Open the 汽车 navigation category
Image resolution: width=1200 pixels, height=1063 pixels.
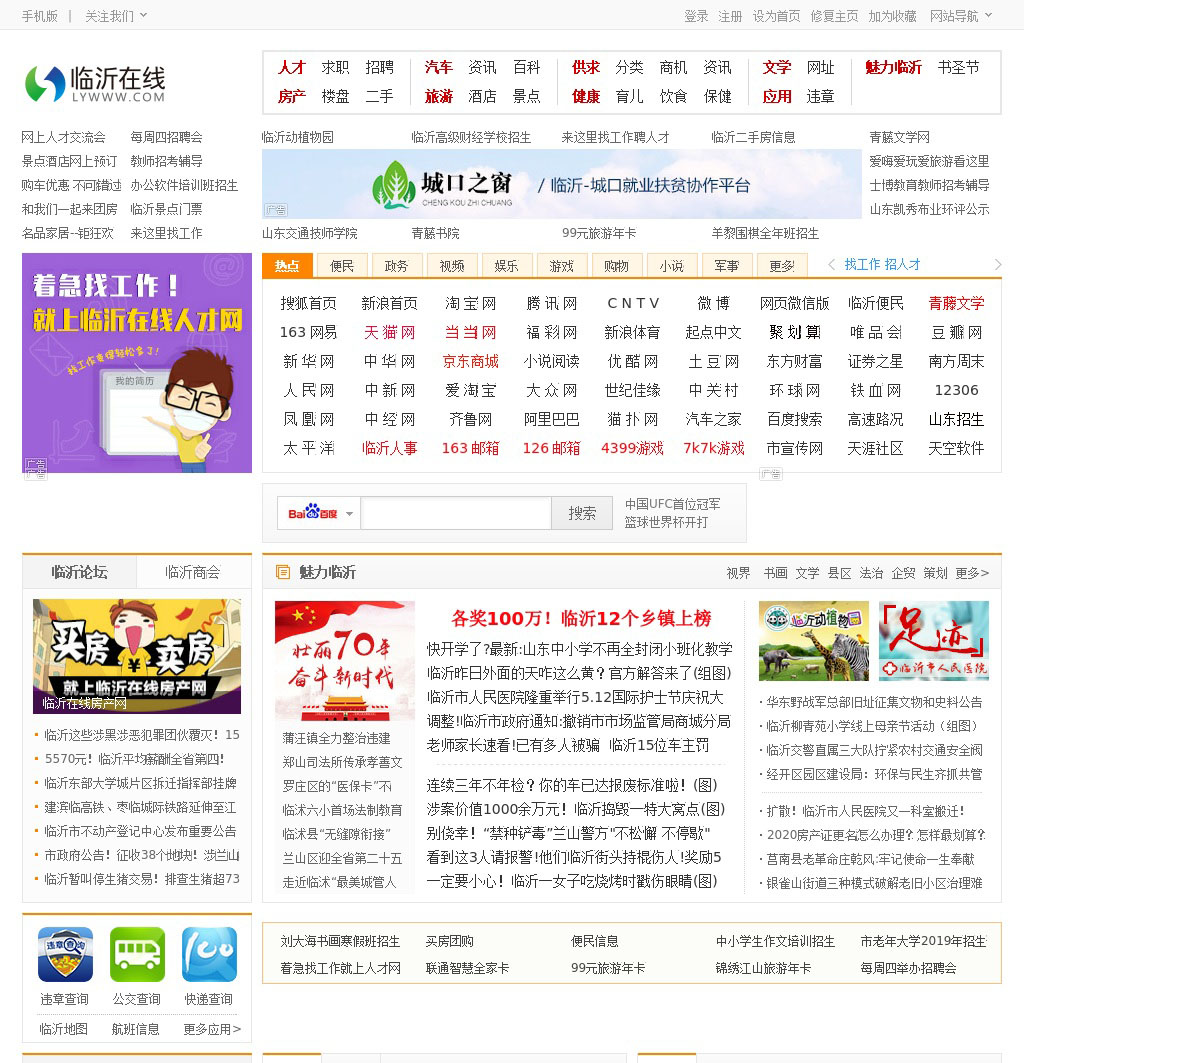click(438, 67)
